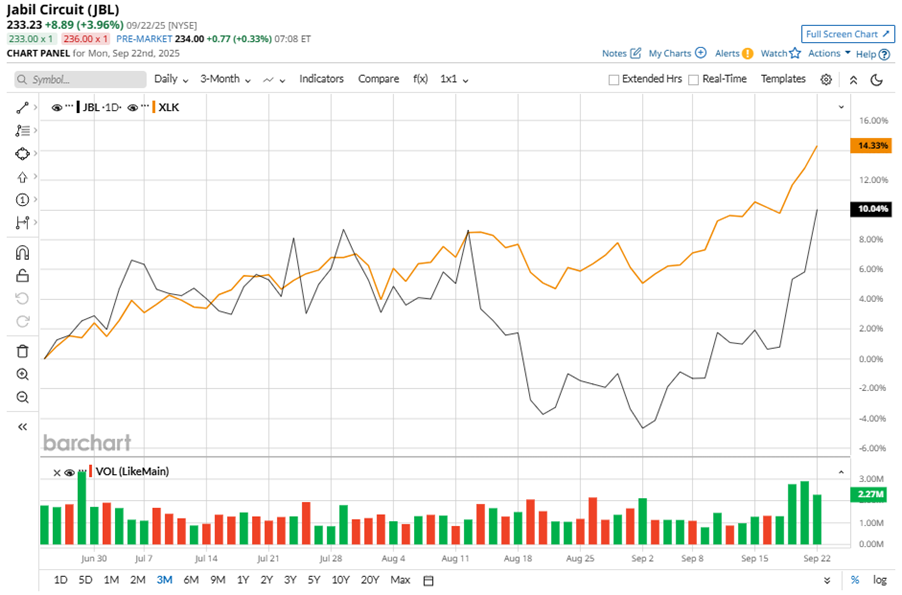Remove the VOL indicator pane
Viewport: 902px width, 595px height.
[57, 473]
